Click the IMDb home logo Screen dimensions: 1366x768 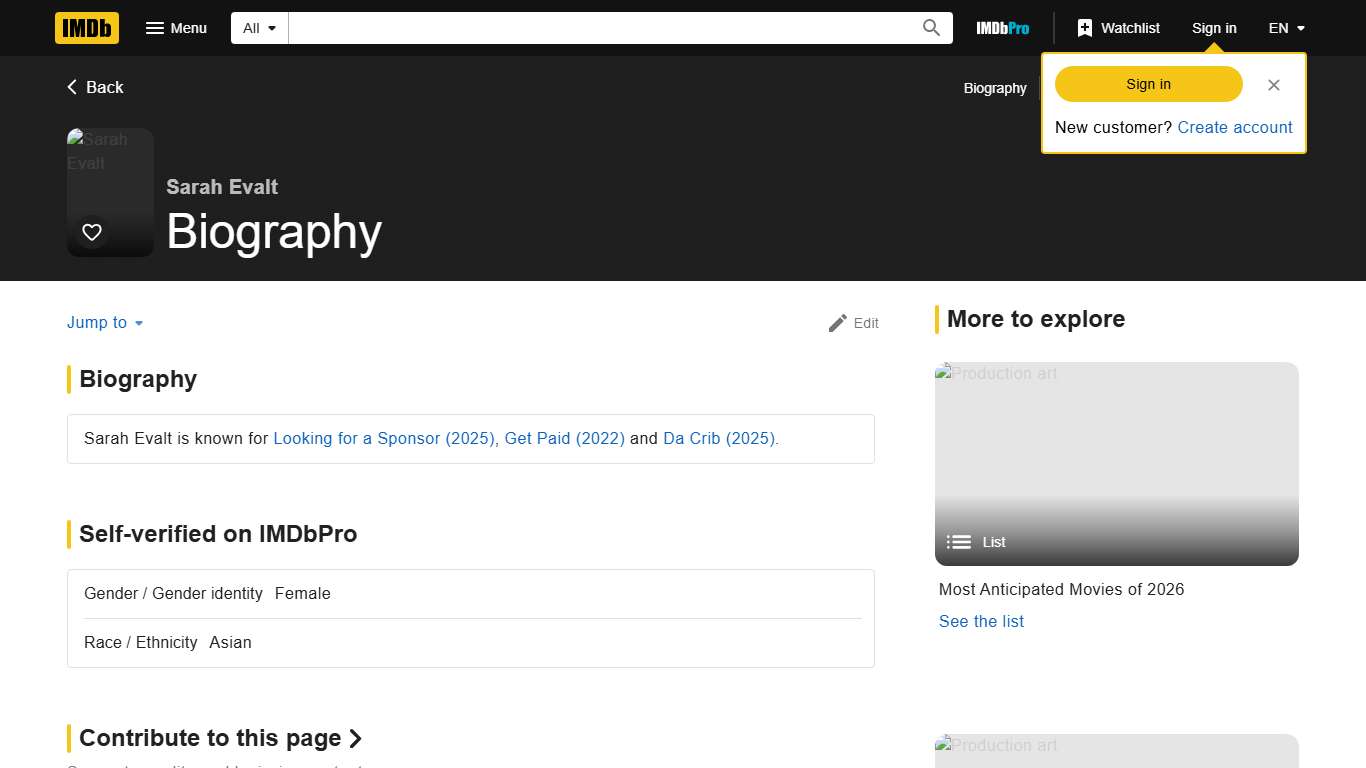(87, 28)
